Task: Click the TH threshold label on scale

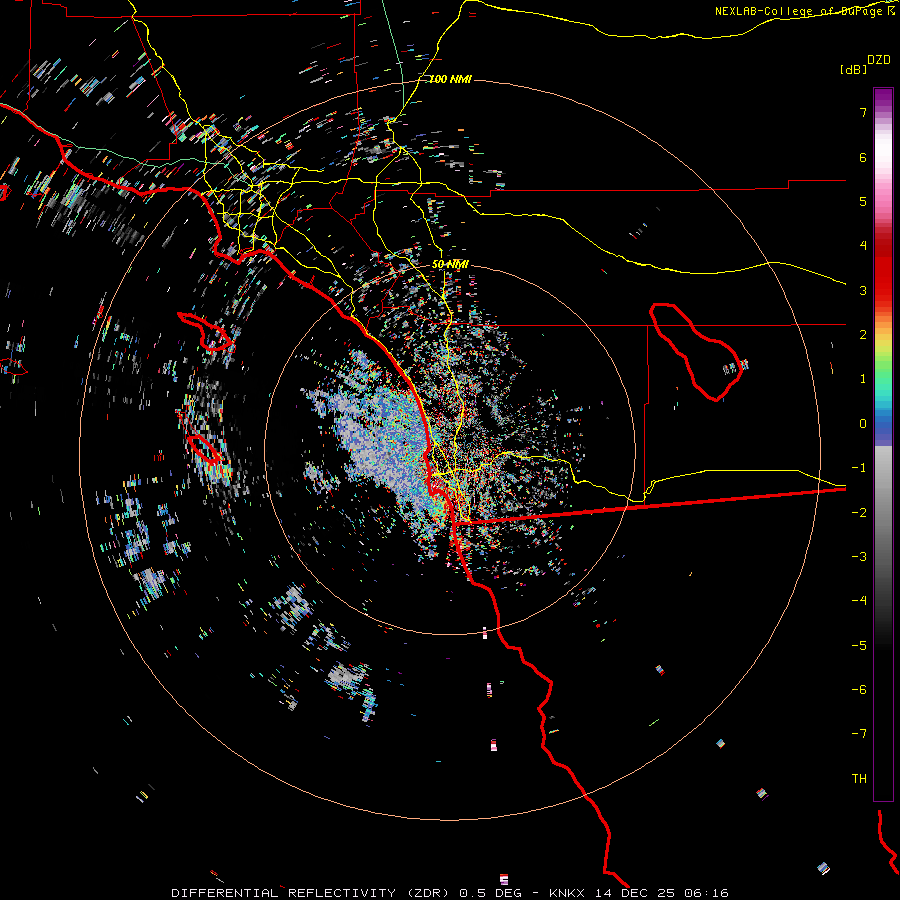Action: point(859,779)
